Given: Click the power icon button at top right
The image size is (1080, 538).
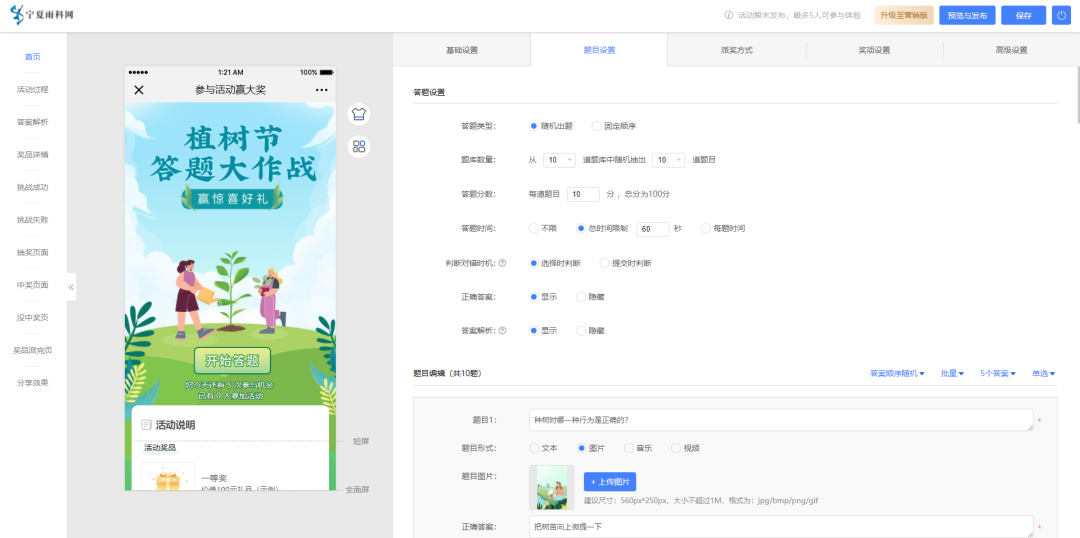Looking at the screenshot, I should coord(1061,15).
